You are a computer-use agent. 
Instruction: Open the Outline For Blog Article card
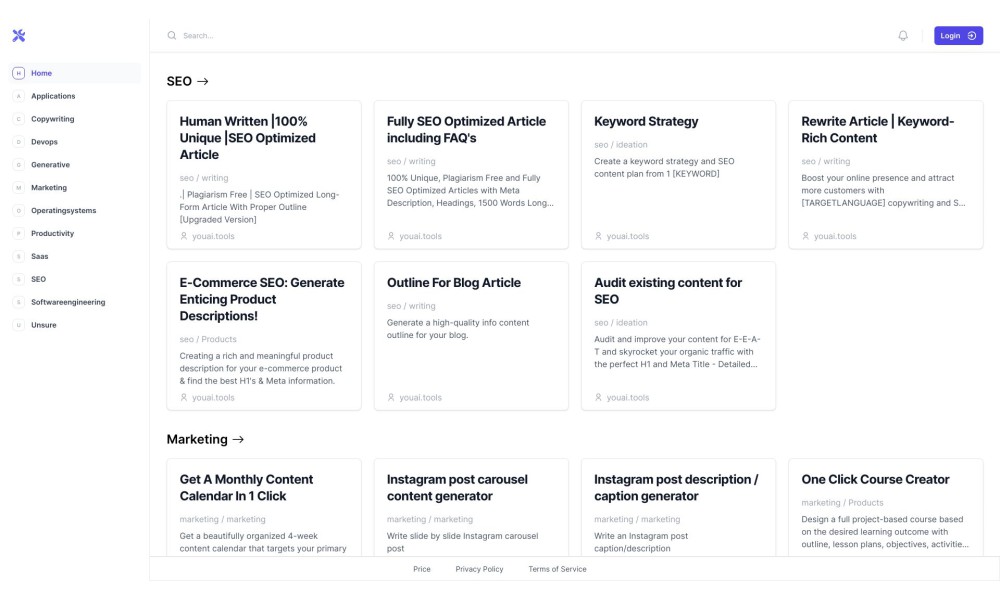point(471,336)
